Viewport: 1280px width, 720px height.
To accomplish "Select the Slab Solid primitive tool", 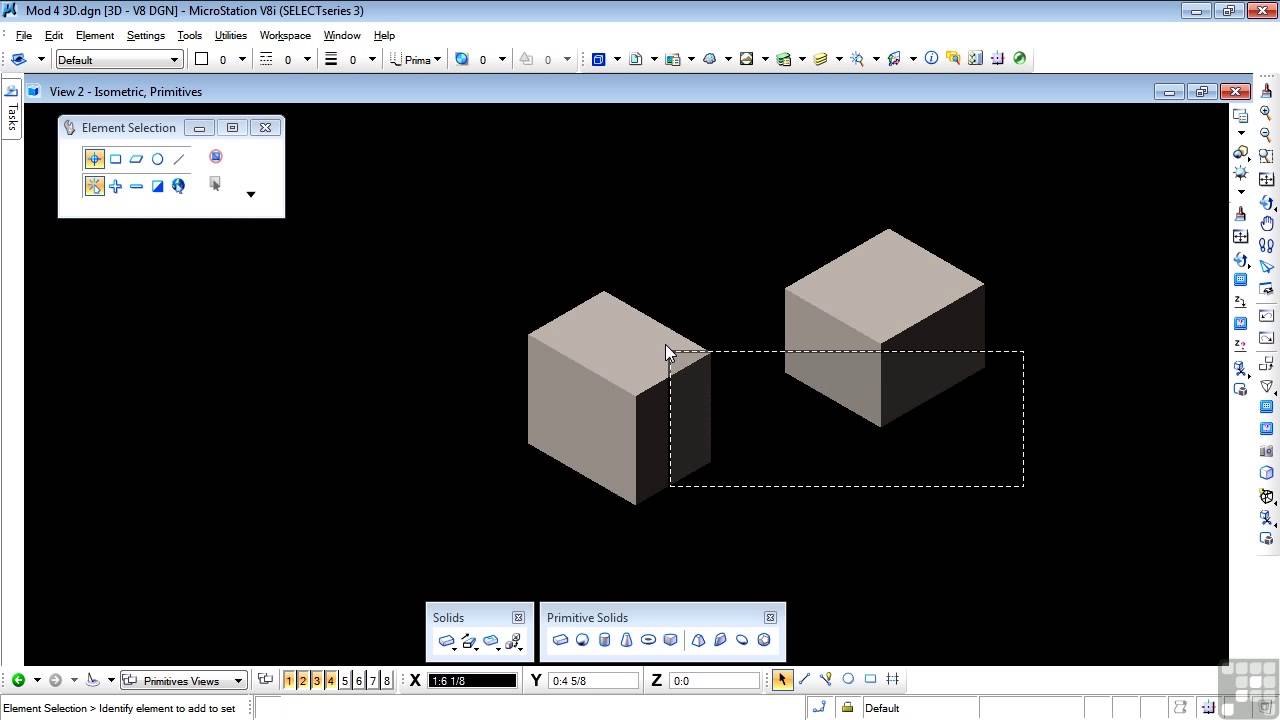I will click(x=560, y=640).
